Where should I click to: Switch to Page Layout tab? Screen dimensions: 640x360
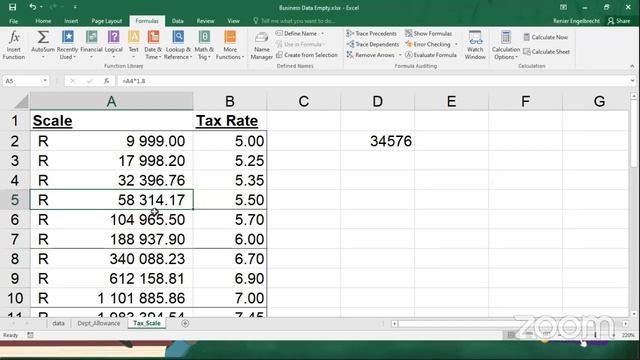[107, 21]
